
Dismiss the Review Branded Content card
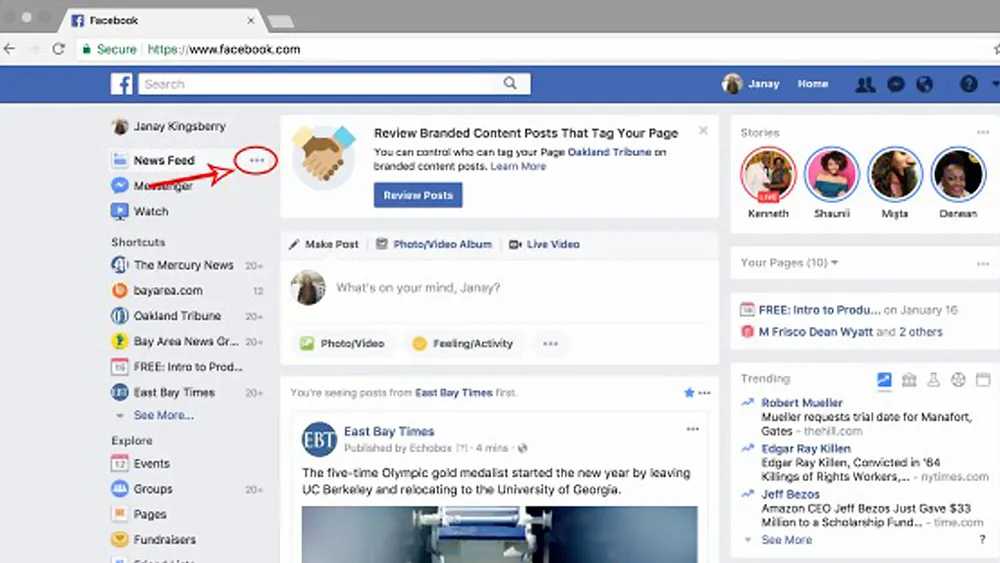click(703, 131)
